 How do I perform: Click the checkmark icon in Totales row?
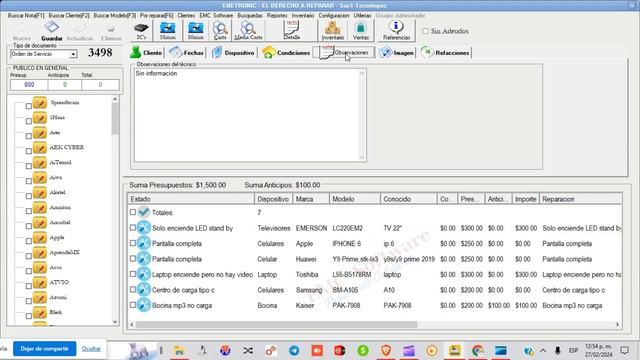pos(144,212)
